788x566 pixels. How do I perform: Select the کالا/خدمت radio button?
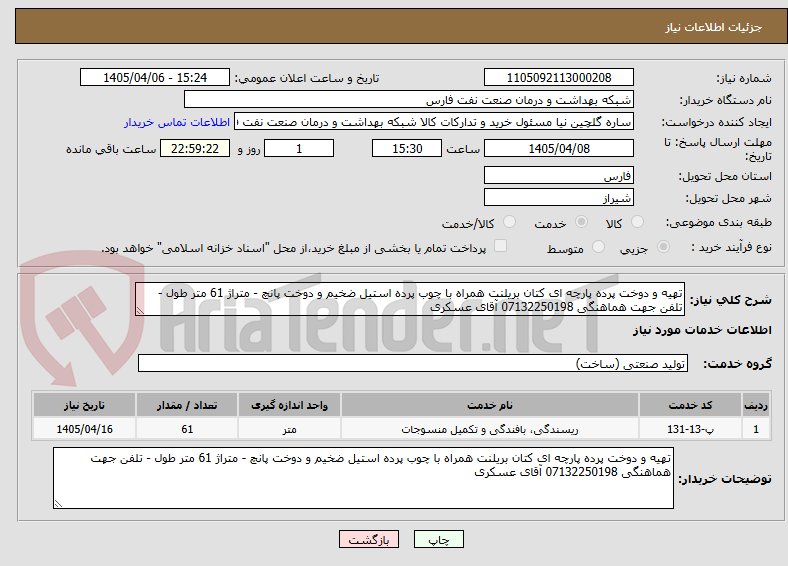[x=510, y=222]
